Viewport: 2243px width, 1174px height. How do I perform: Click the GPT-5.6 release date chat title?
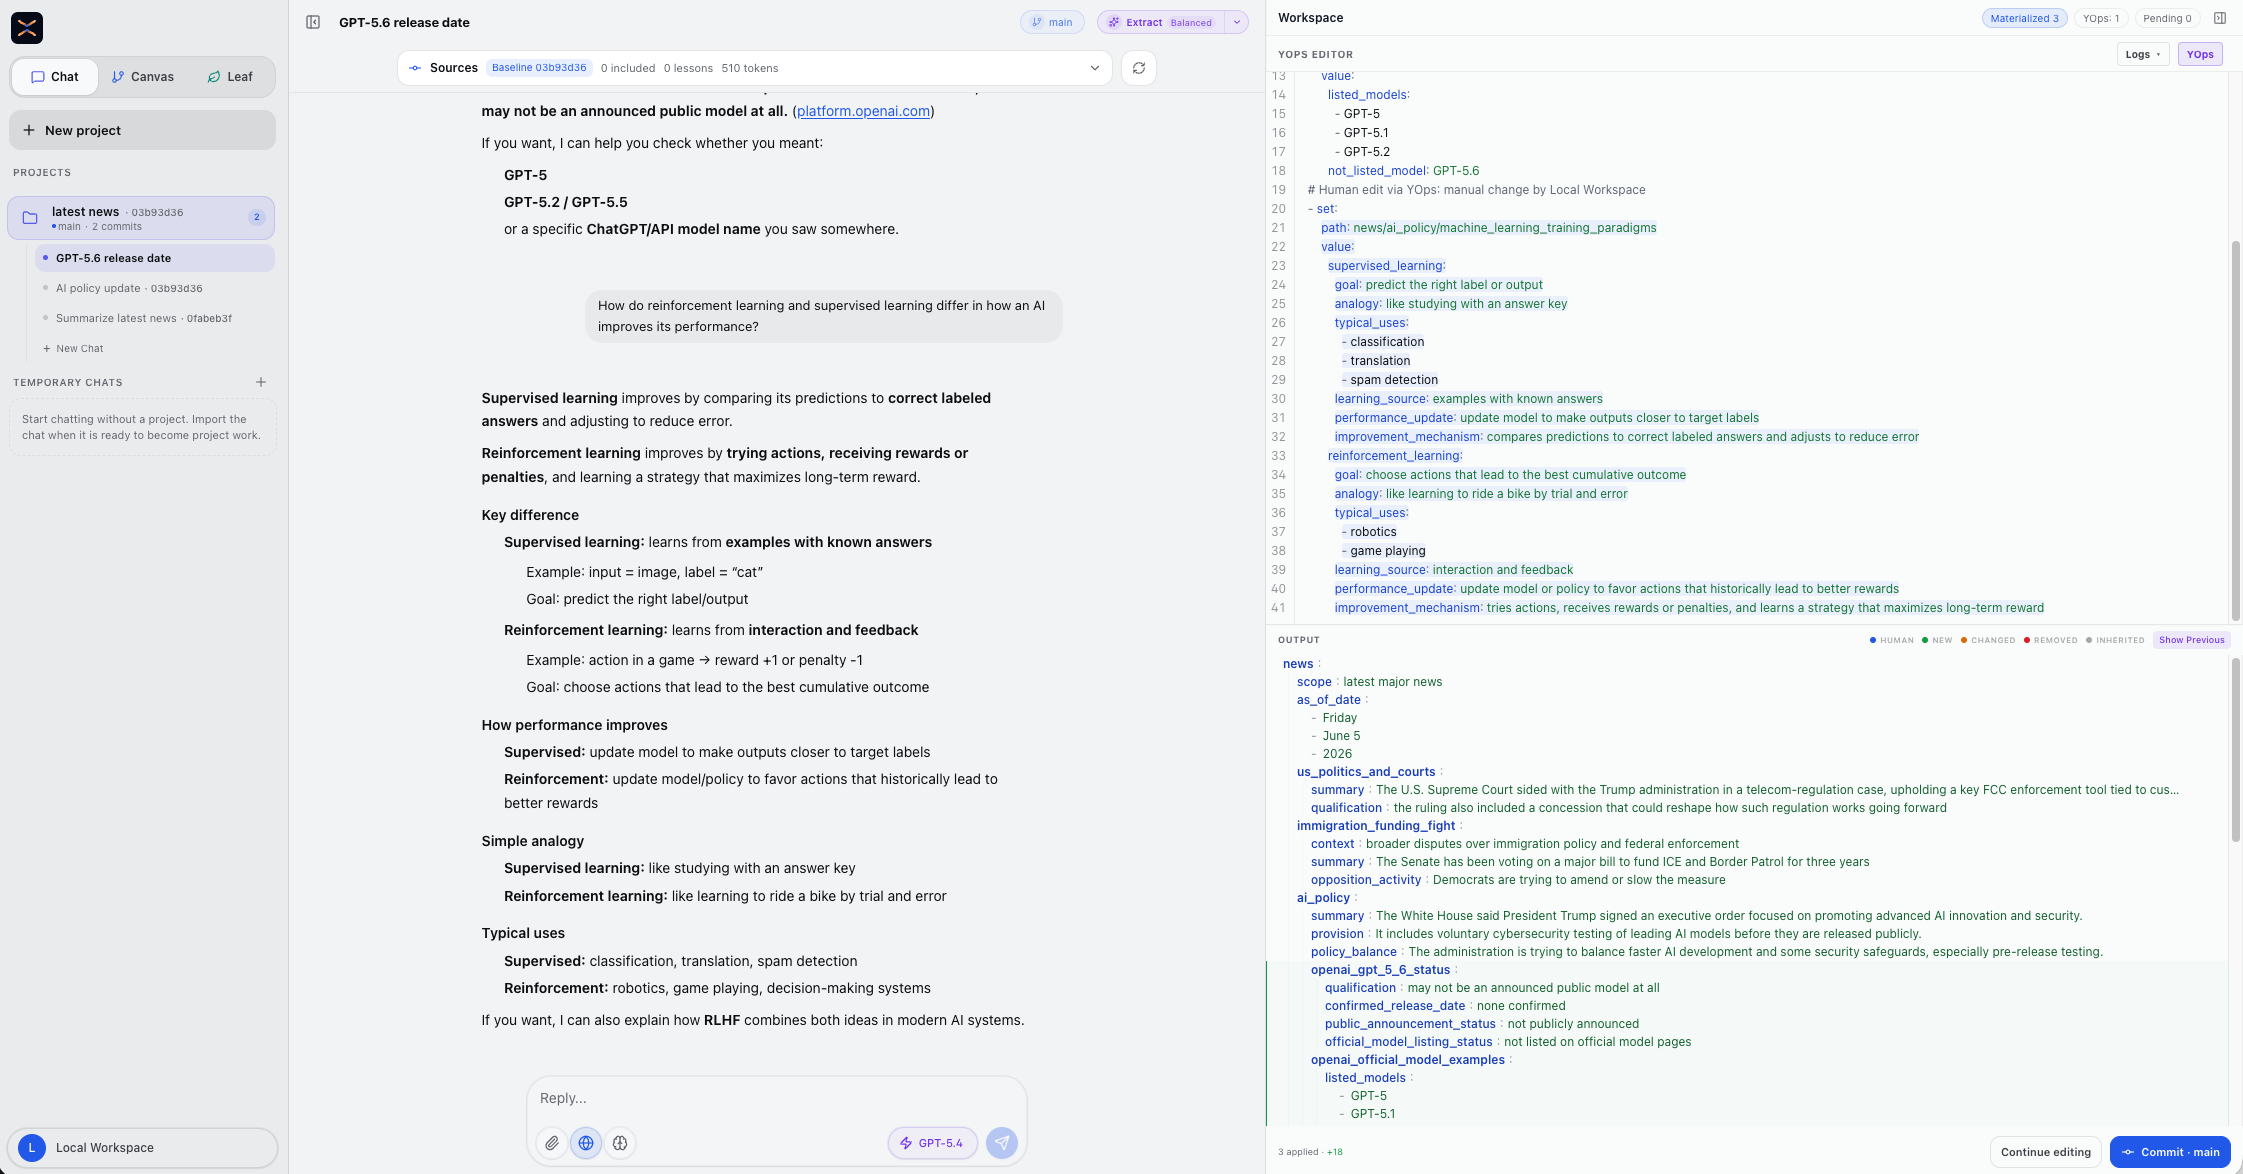tap(404, 22)
